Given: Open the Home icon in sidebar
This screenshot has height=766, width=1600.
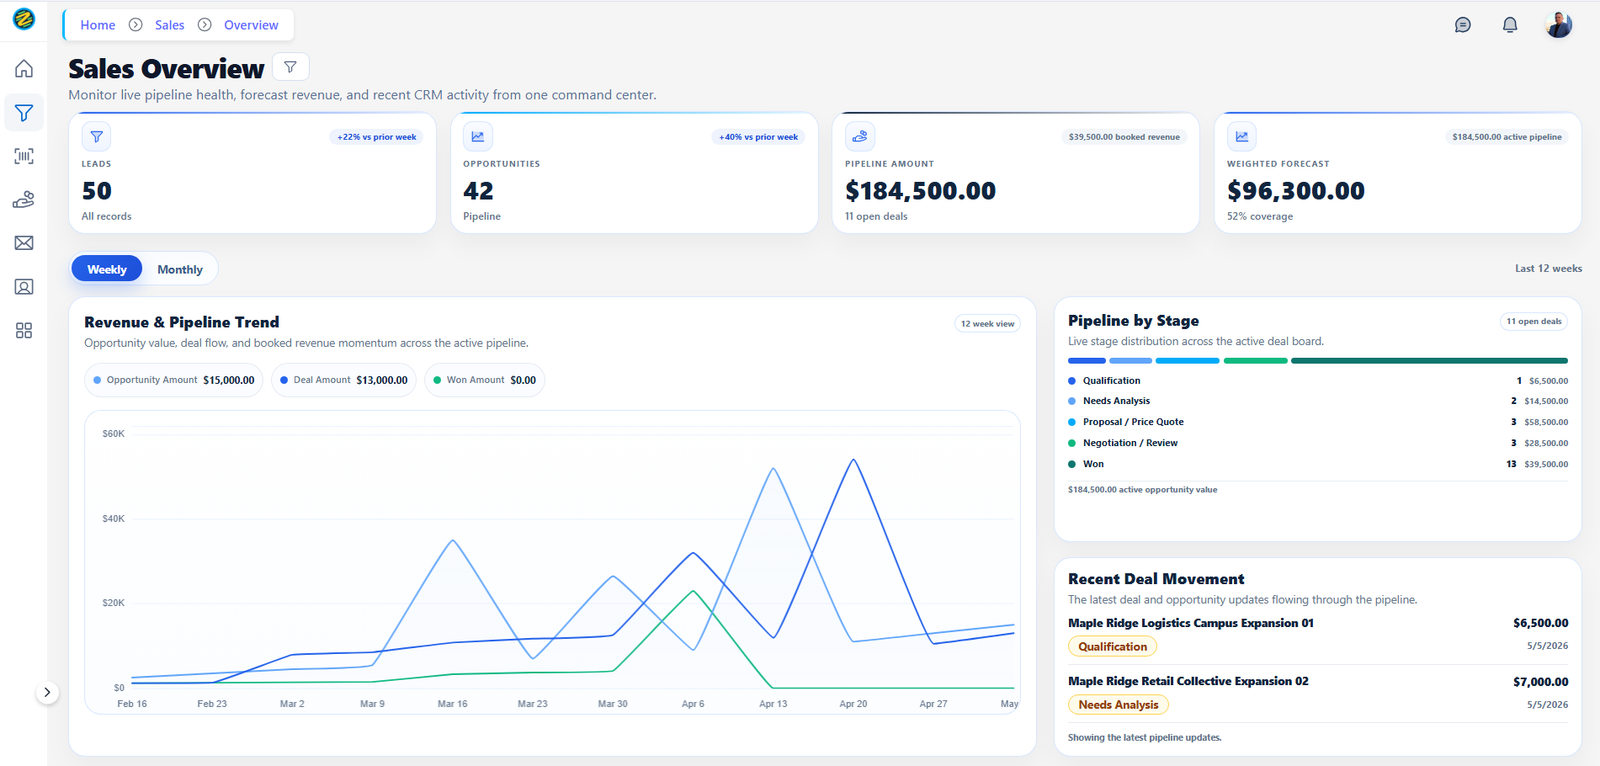Looking at the screenshot, I should tap(24, 69).
